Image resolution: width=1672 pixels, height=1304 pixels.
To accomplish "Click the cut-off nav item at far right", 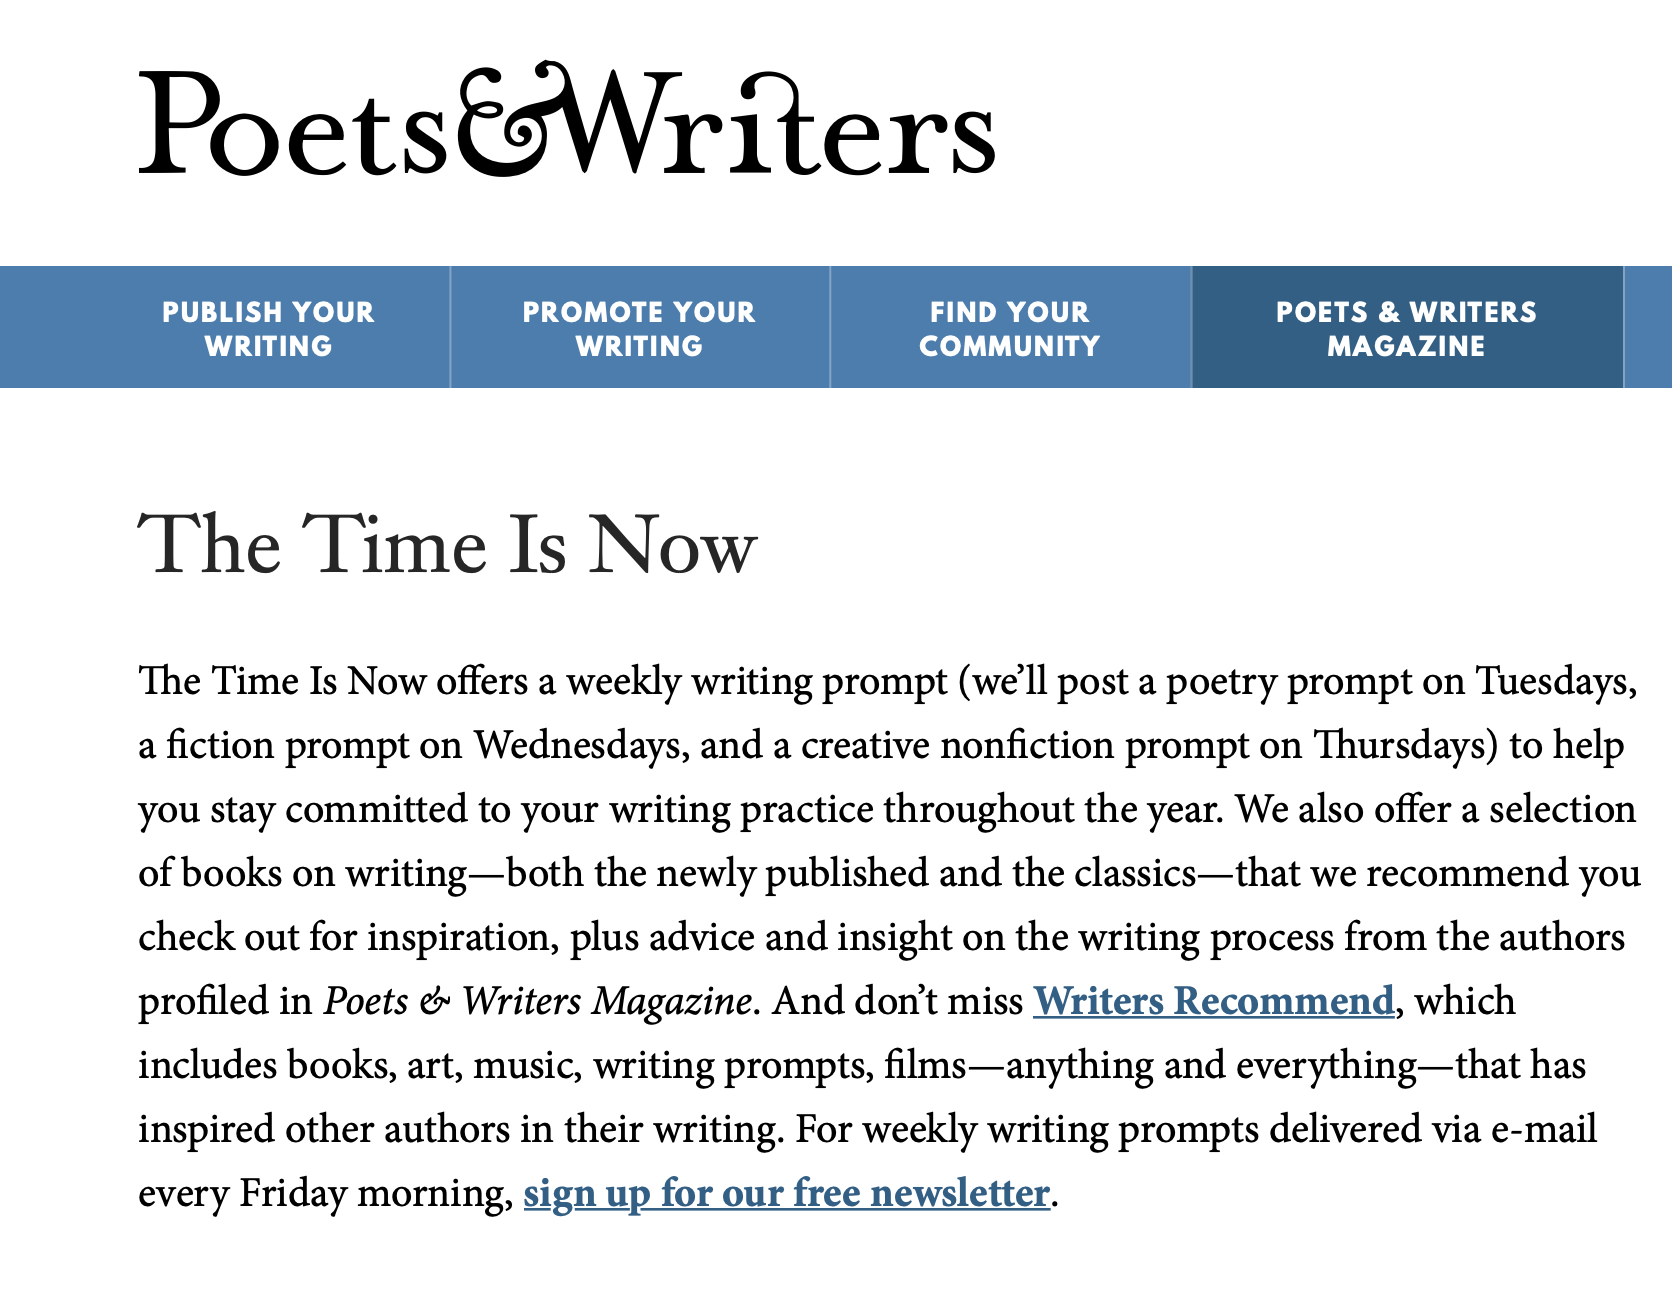I will pyautogui.click(x=1649, y=328).
